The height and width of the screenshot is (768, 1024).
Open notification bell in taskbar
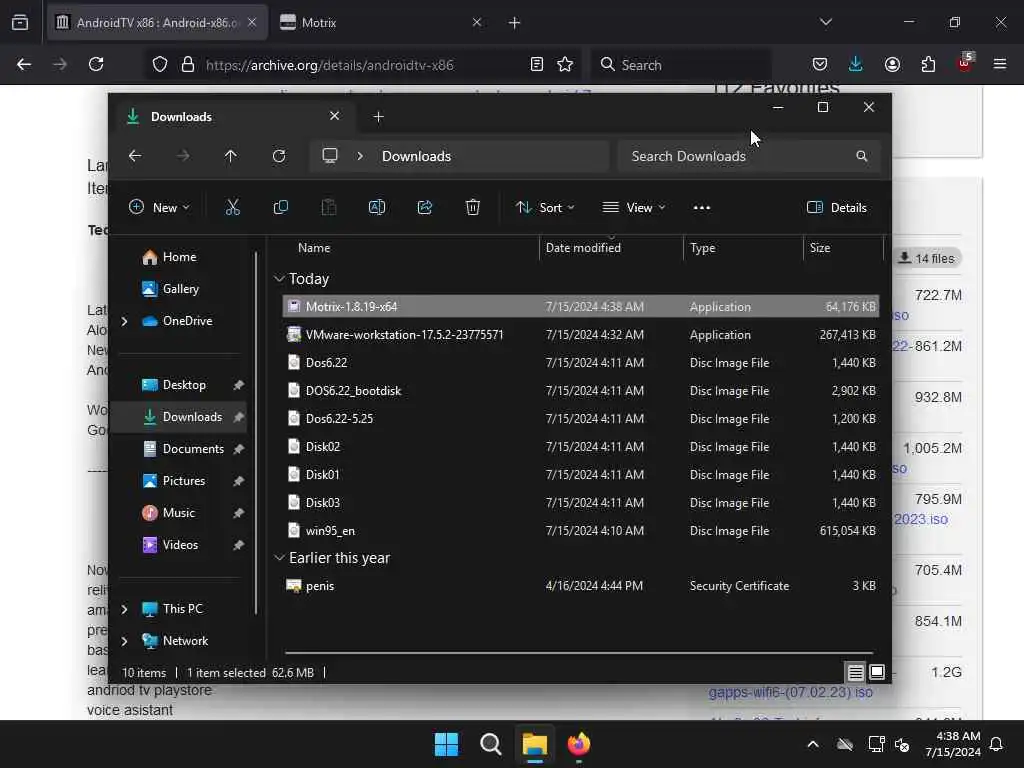point(997,744)
